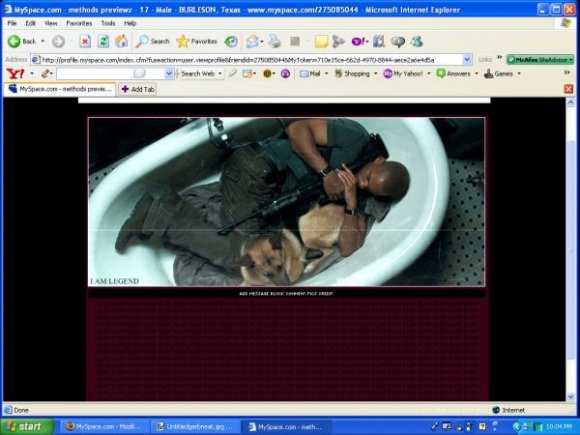Expand the Yahoo Mail dropdown arrow
Screen dimensions: 580x435
[x=326, y=74]
